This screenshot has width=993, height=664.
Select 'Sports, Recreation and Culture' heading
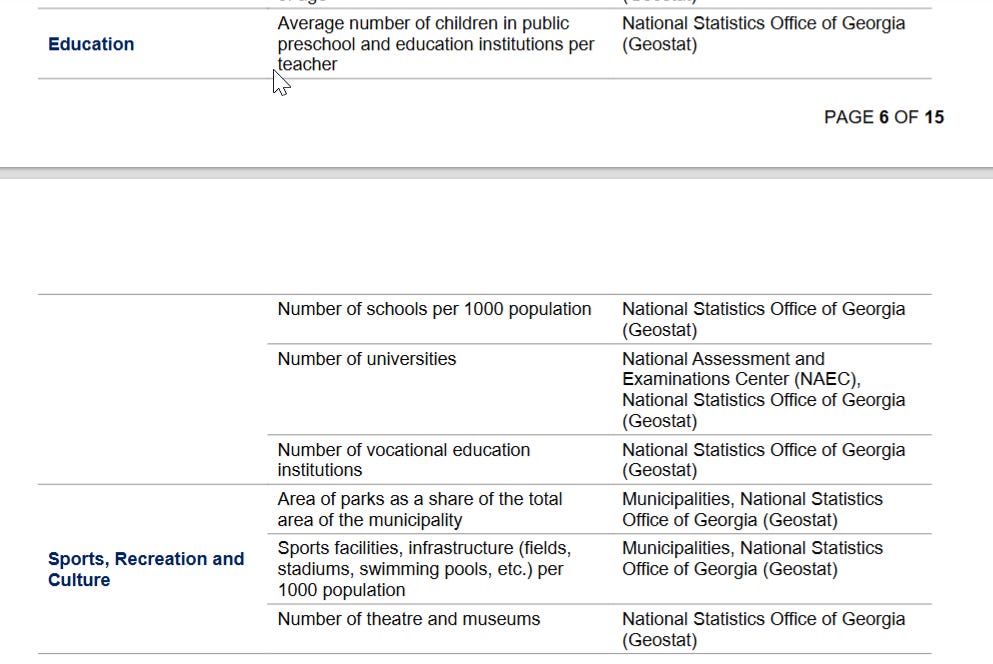pyautogui.click(x=146, y=569)
